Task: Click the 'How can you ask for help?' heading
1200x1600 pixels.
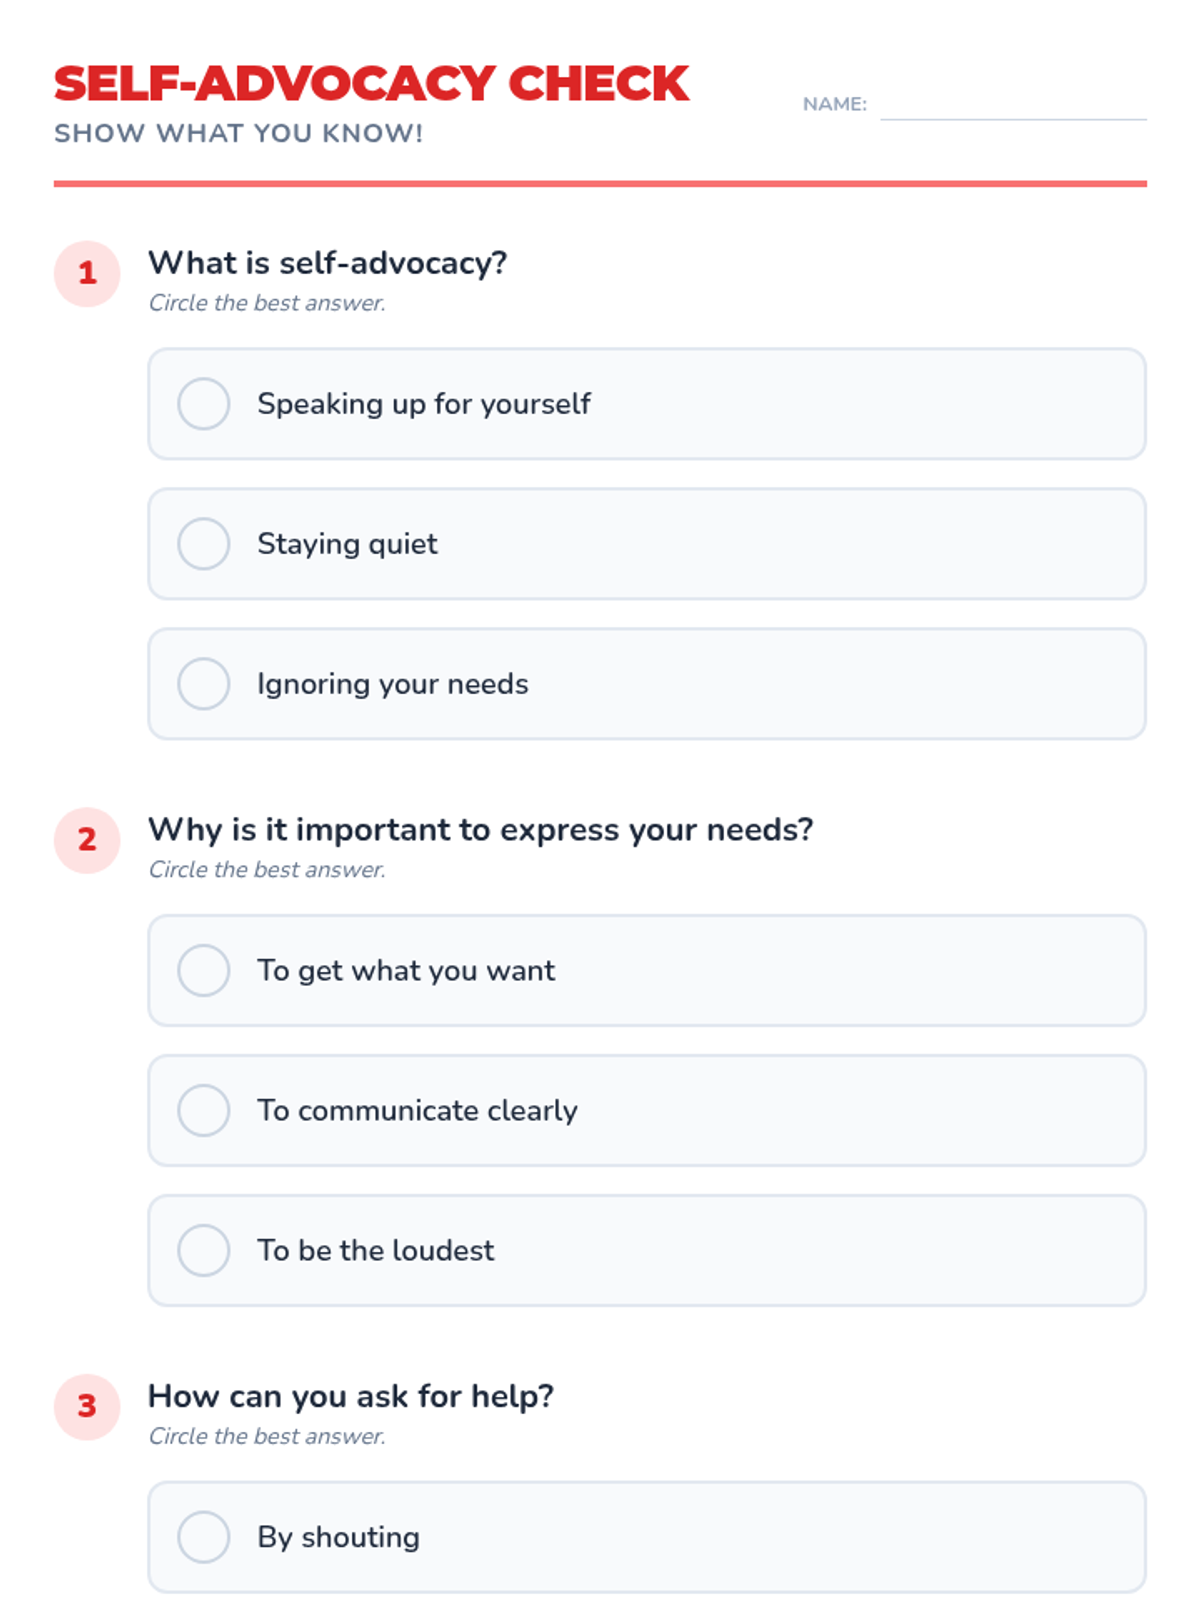Action: click(351, 1396)
